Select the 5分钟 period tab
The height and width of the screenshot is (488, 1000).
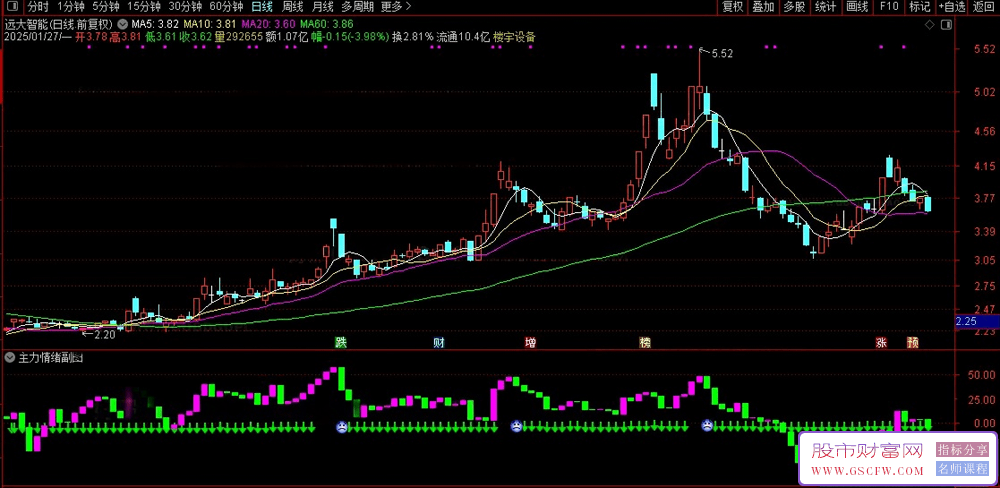(105, 7)
